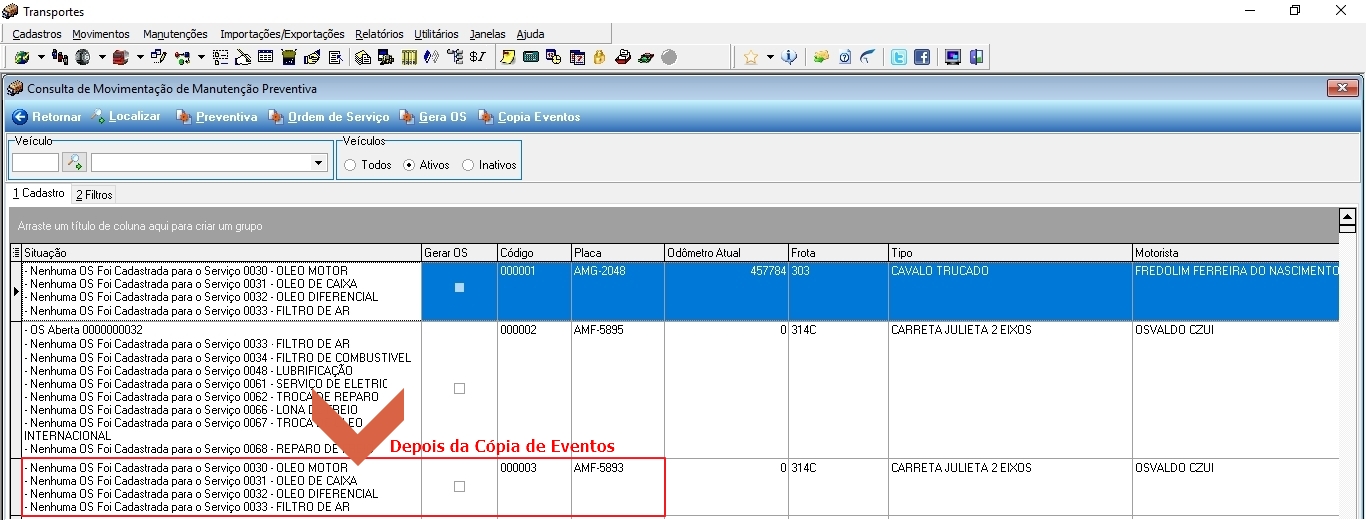Open the globe icon in the main toolbar
This screenshot has width=1366, height=520.
pos(22,57)
